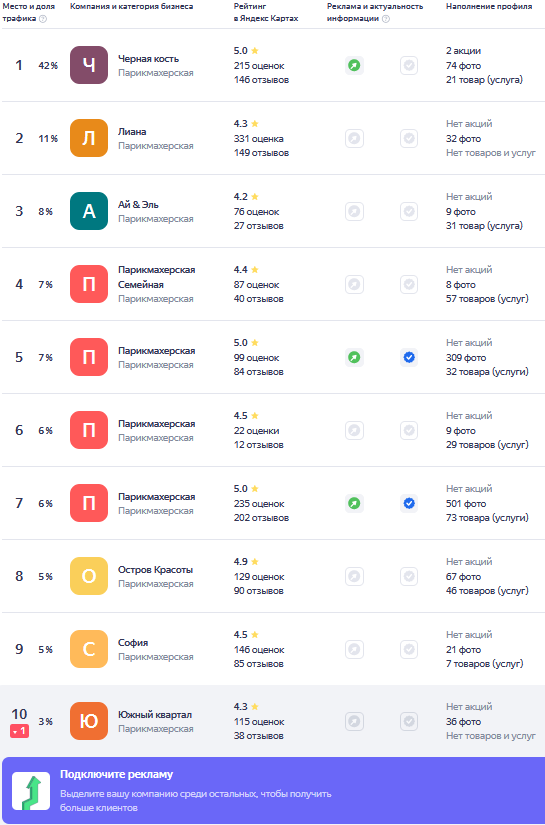
Task: Click the blue verified checkmark in row 7
Action: [409, 504]
